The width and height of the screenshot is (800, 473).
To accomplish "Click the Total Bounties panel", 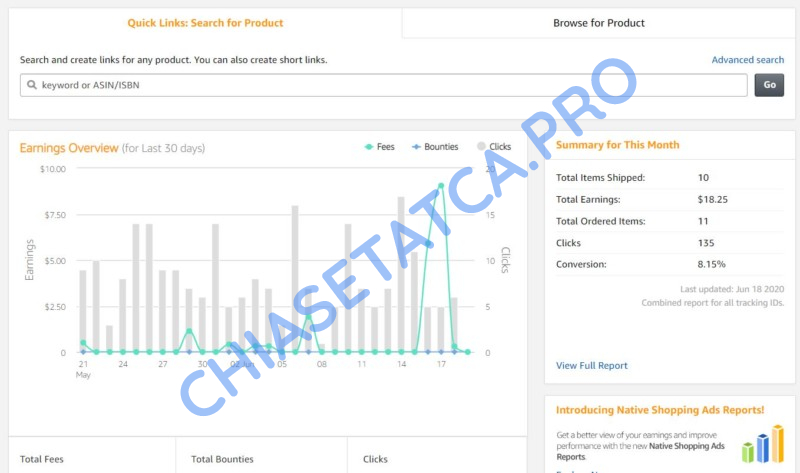I will pyautogui.click(x=262, y=458).
